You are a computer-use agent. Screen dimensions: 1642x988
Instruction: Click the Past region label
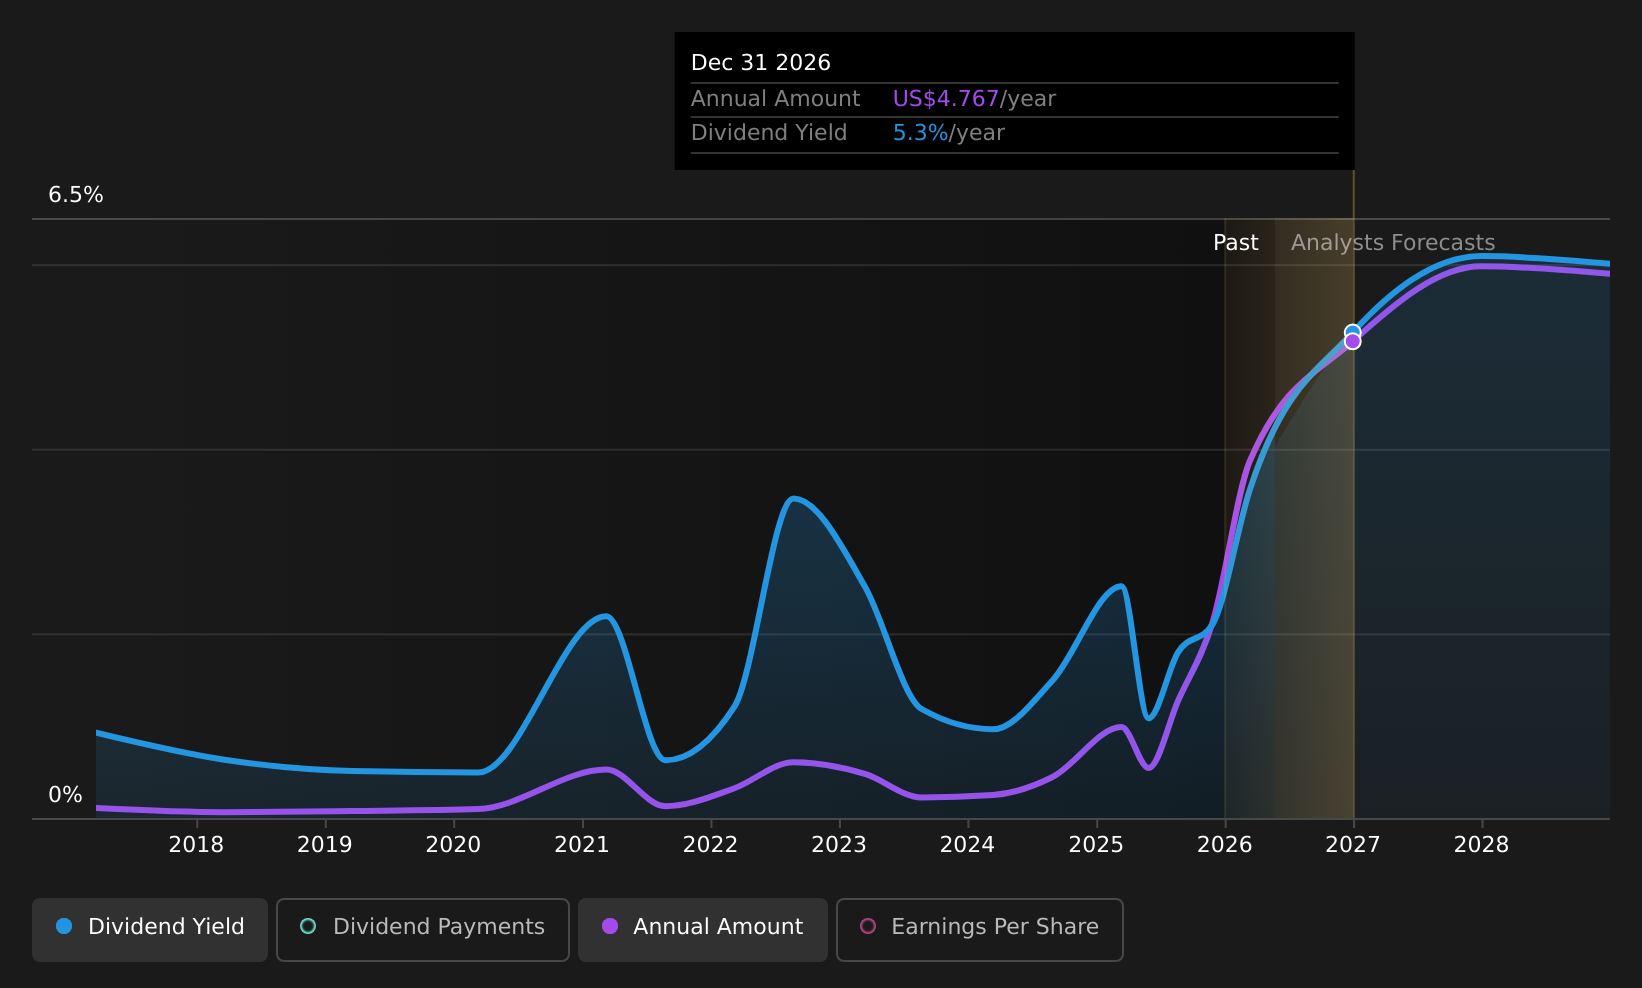pyautogui.click(x=1236, y=243)
